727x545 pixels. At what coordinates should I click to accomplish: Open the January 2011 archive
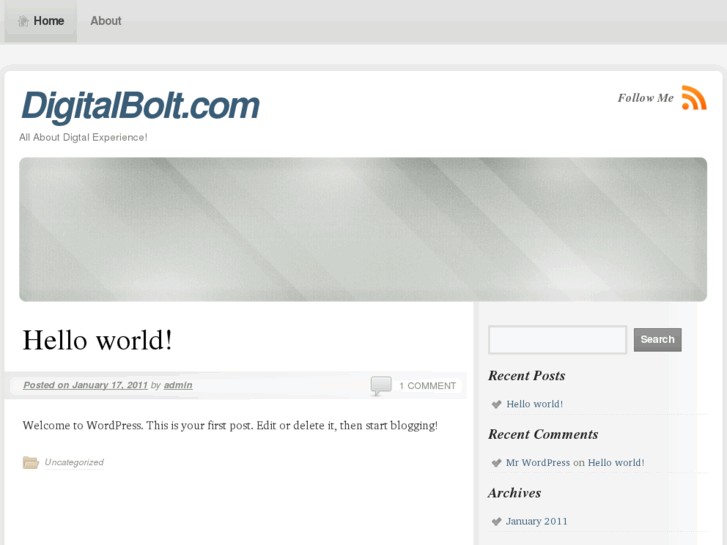click(x=536, y=521)
